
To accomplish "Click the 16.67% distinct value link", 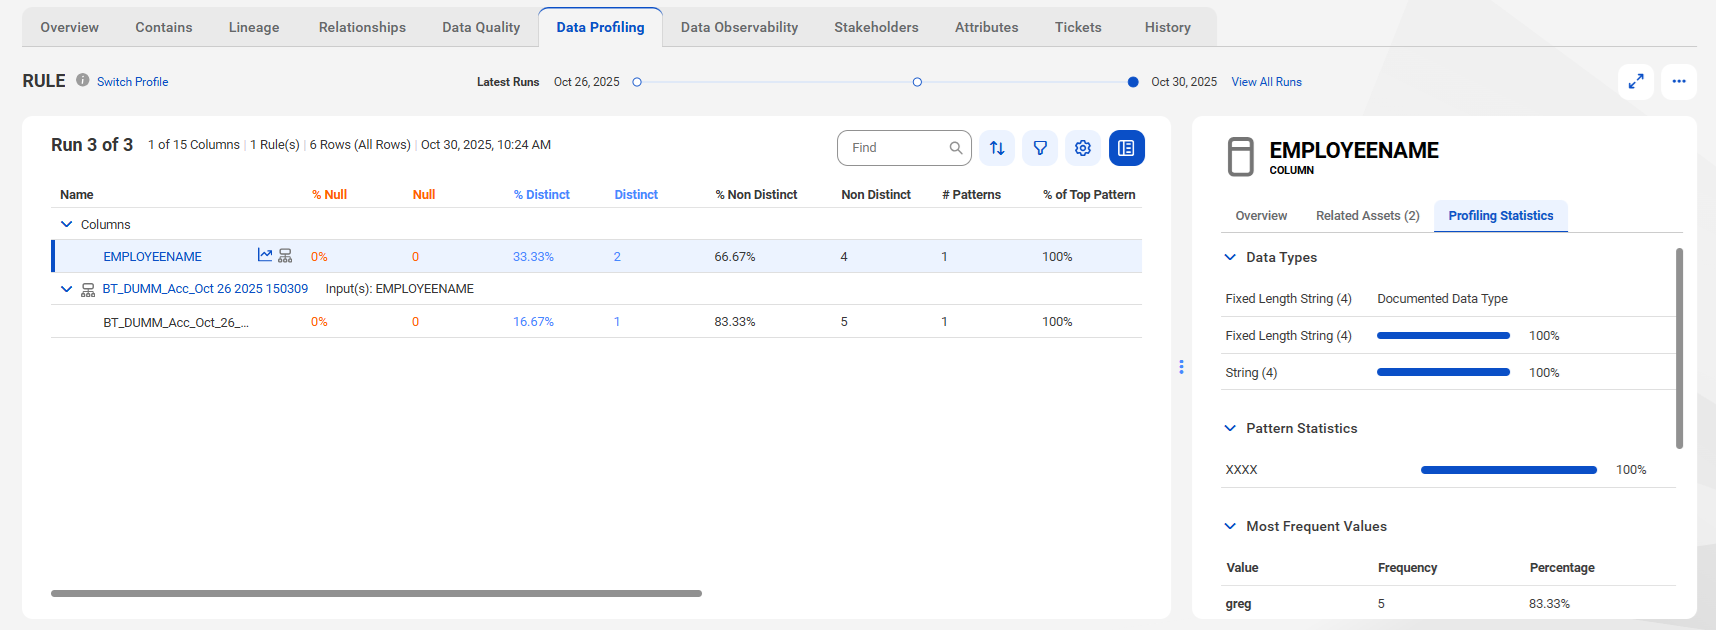I will click(x=533, y=322).
